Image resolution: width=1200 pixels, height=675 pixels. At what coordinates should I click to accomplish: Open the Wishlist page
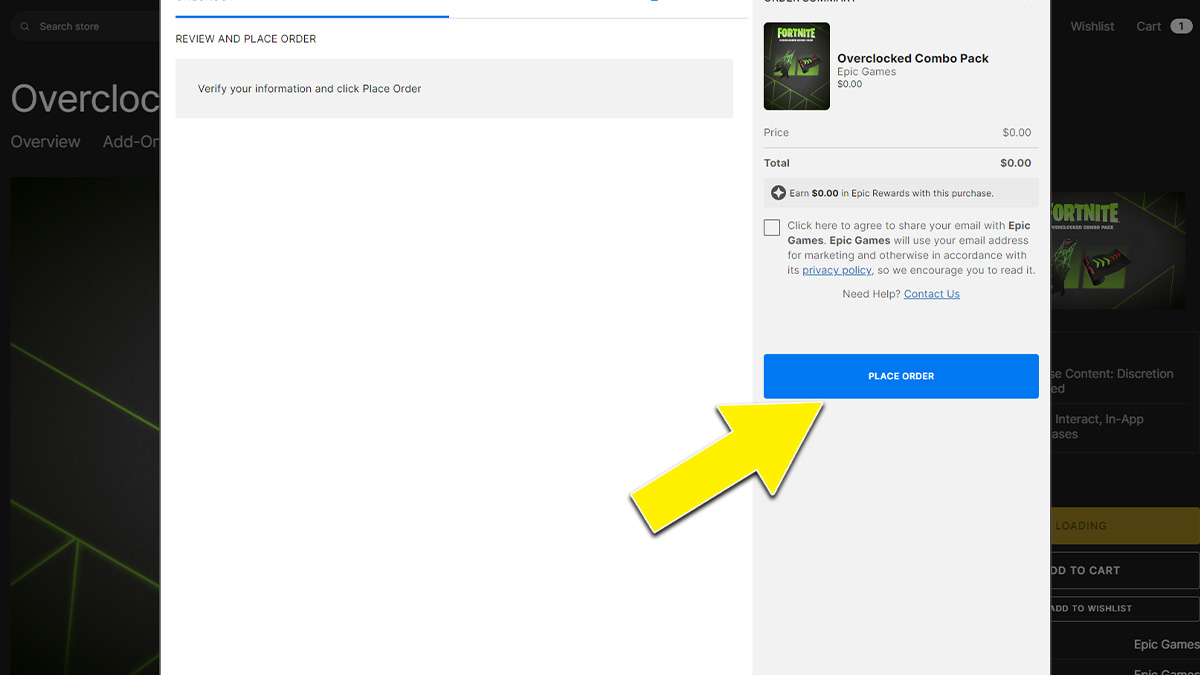(1092, 27)
